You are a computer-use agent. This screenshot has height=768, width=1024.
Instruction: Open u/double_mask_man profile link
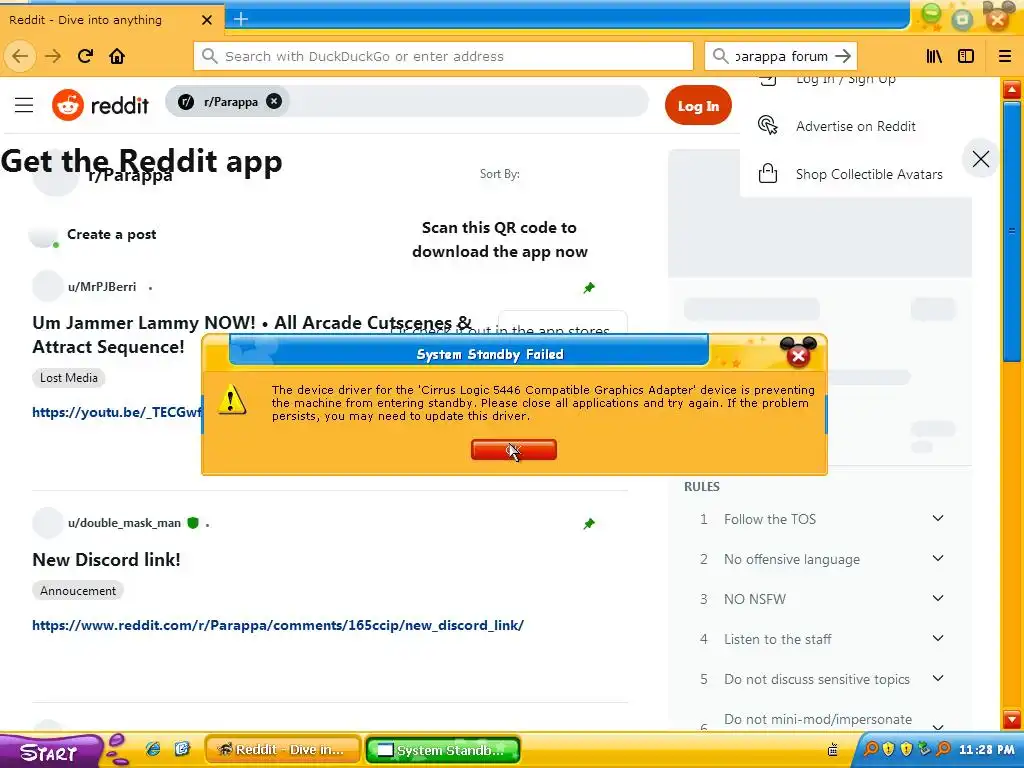[x=124, y=523]
